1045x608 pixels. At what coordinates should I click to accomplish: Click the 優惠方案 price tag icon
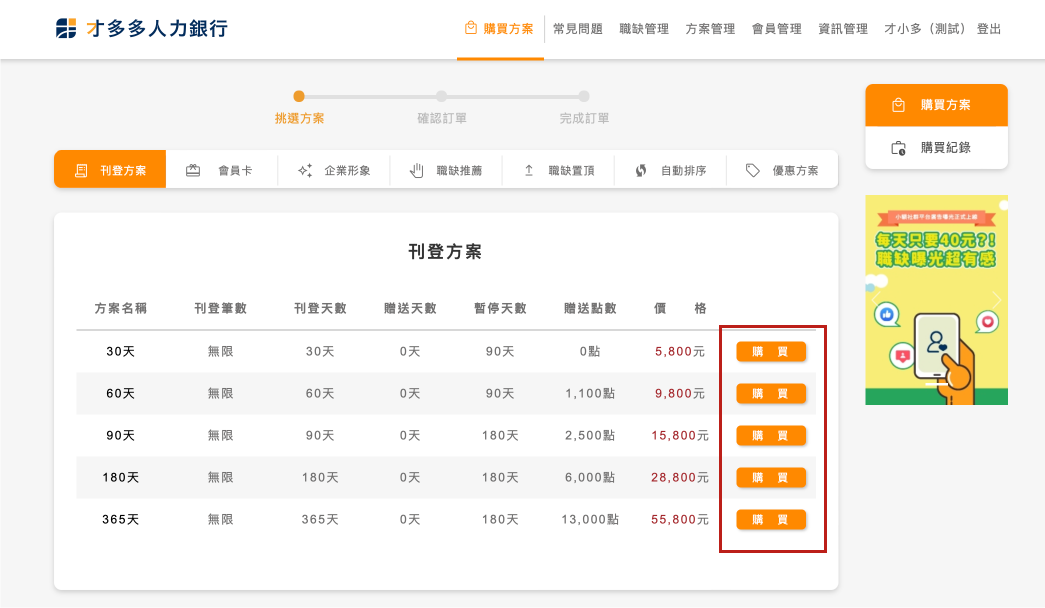tap(753, 170)
